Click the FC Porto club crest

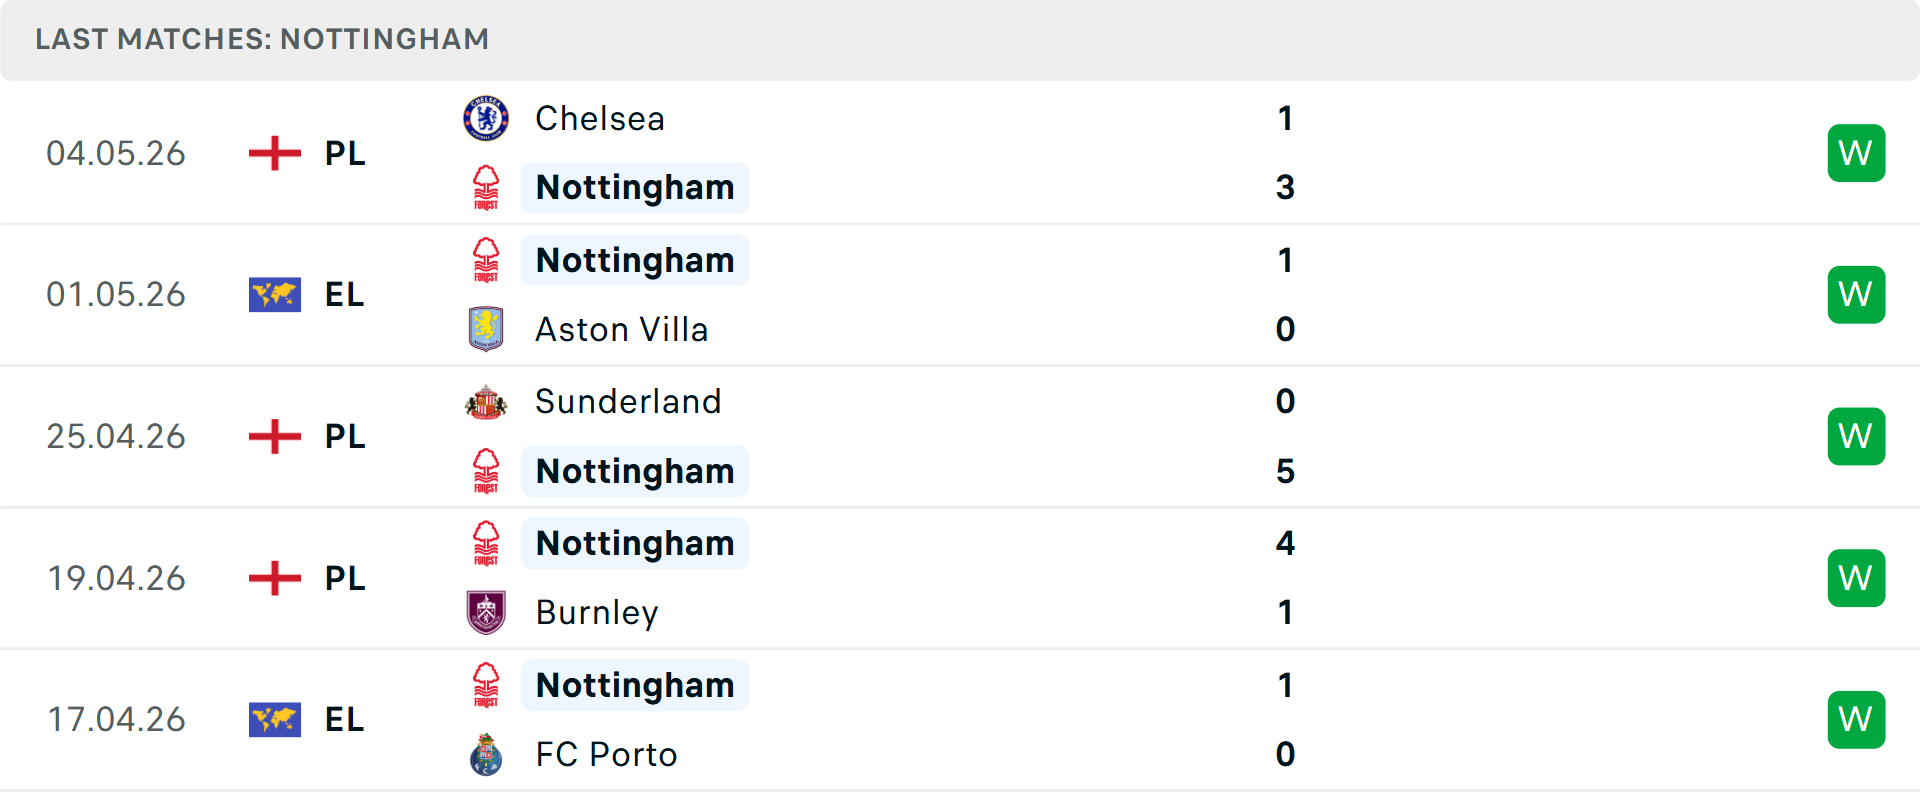(x=486, y=754)
